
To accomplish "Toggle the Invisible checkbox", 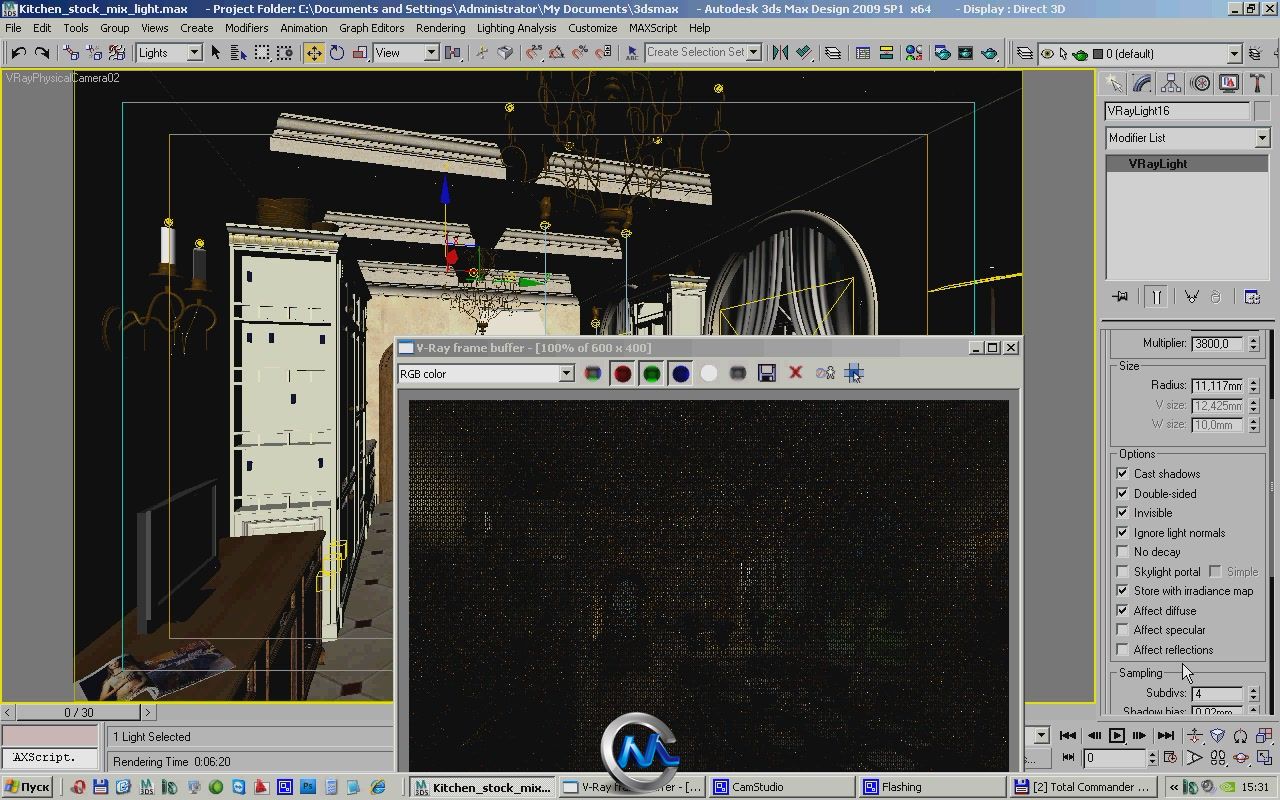I will coord(1122,513).
